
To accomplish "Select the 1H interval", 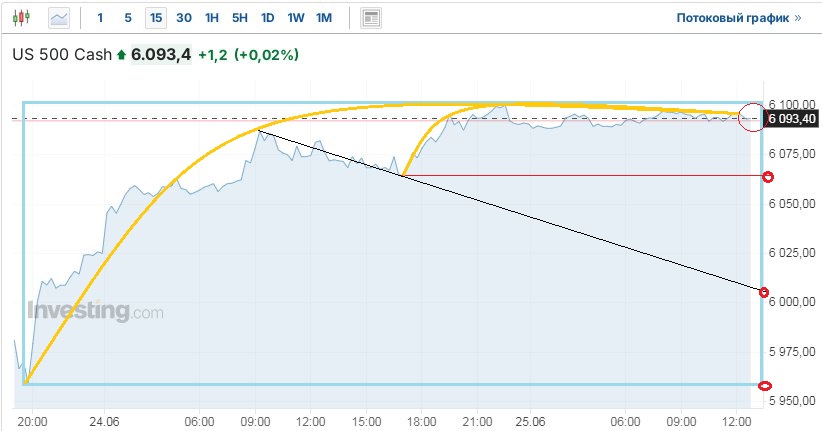I will coord(212,18).
